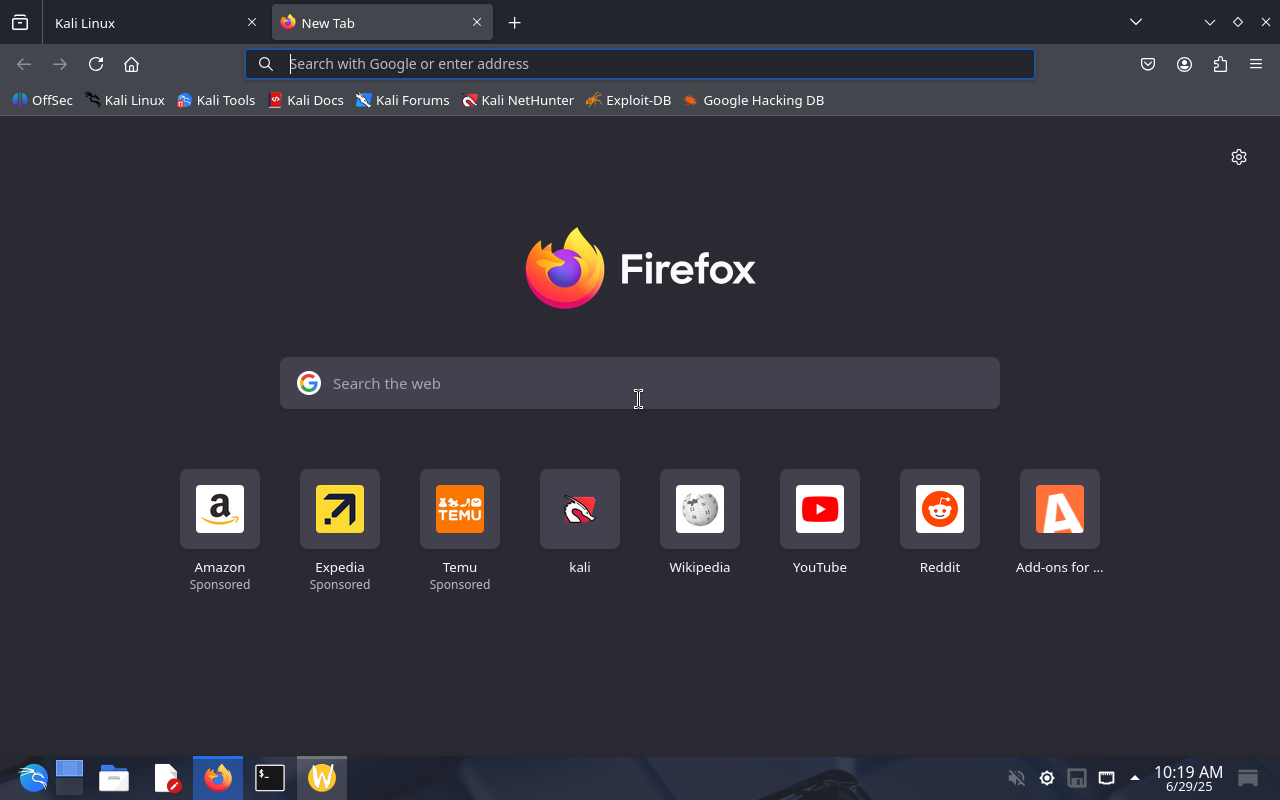Click the workspace switcher in taskbar
This screenshot has width=1280, height=800.
(69, 777)
